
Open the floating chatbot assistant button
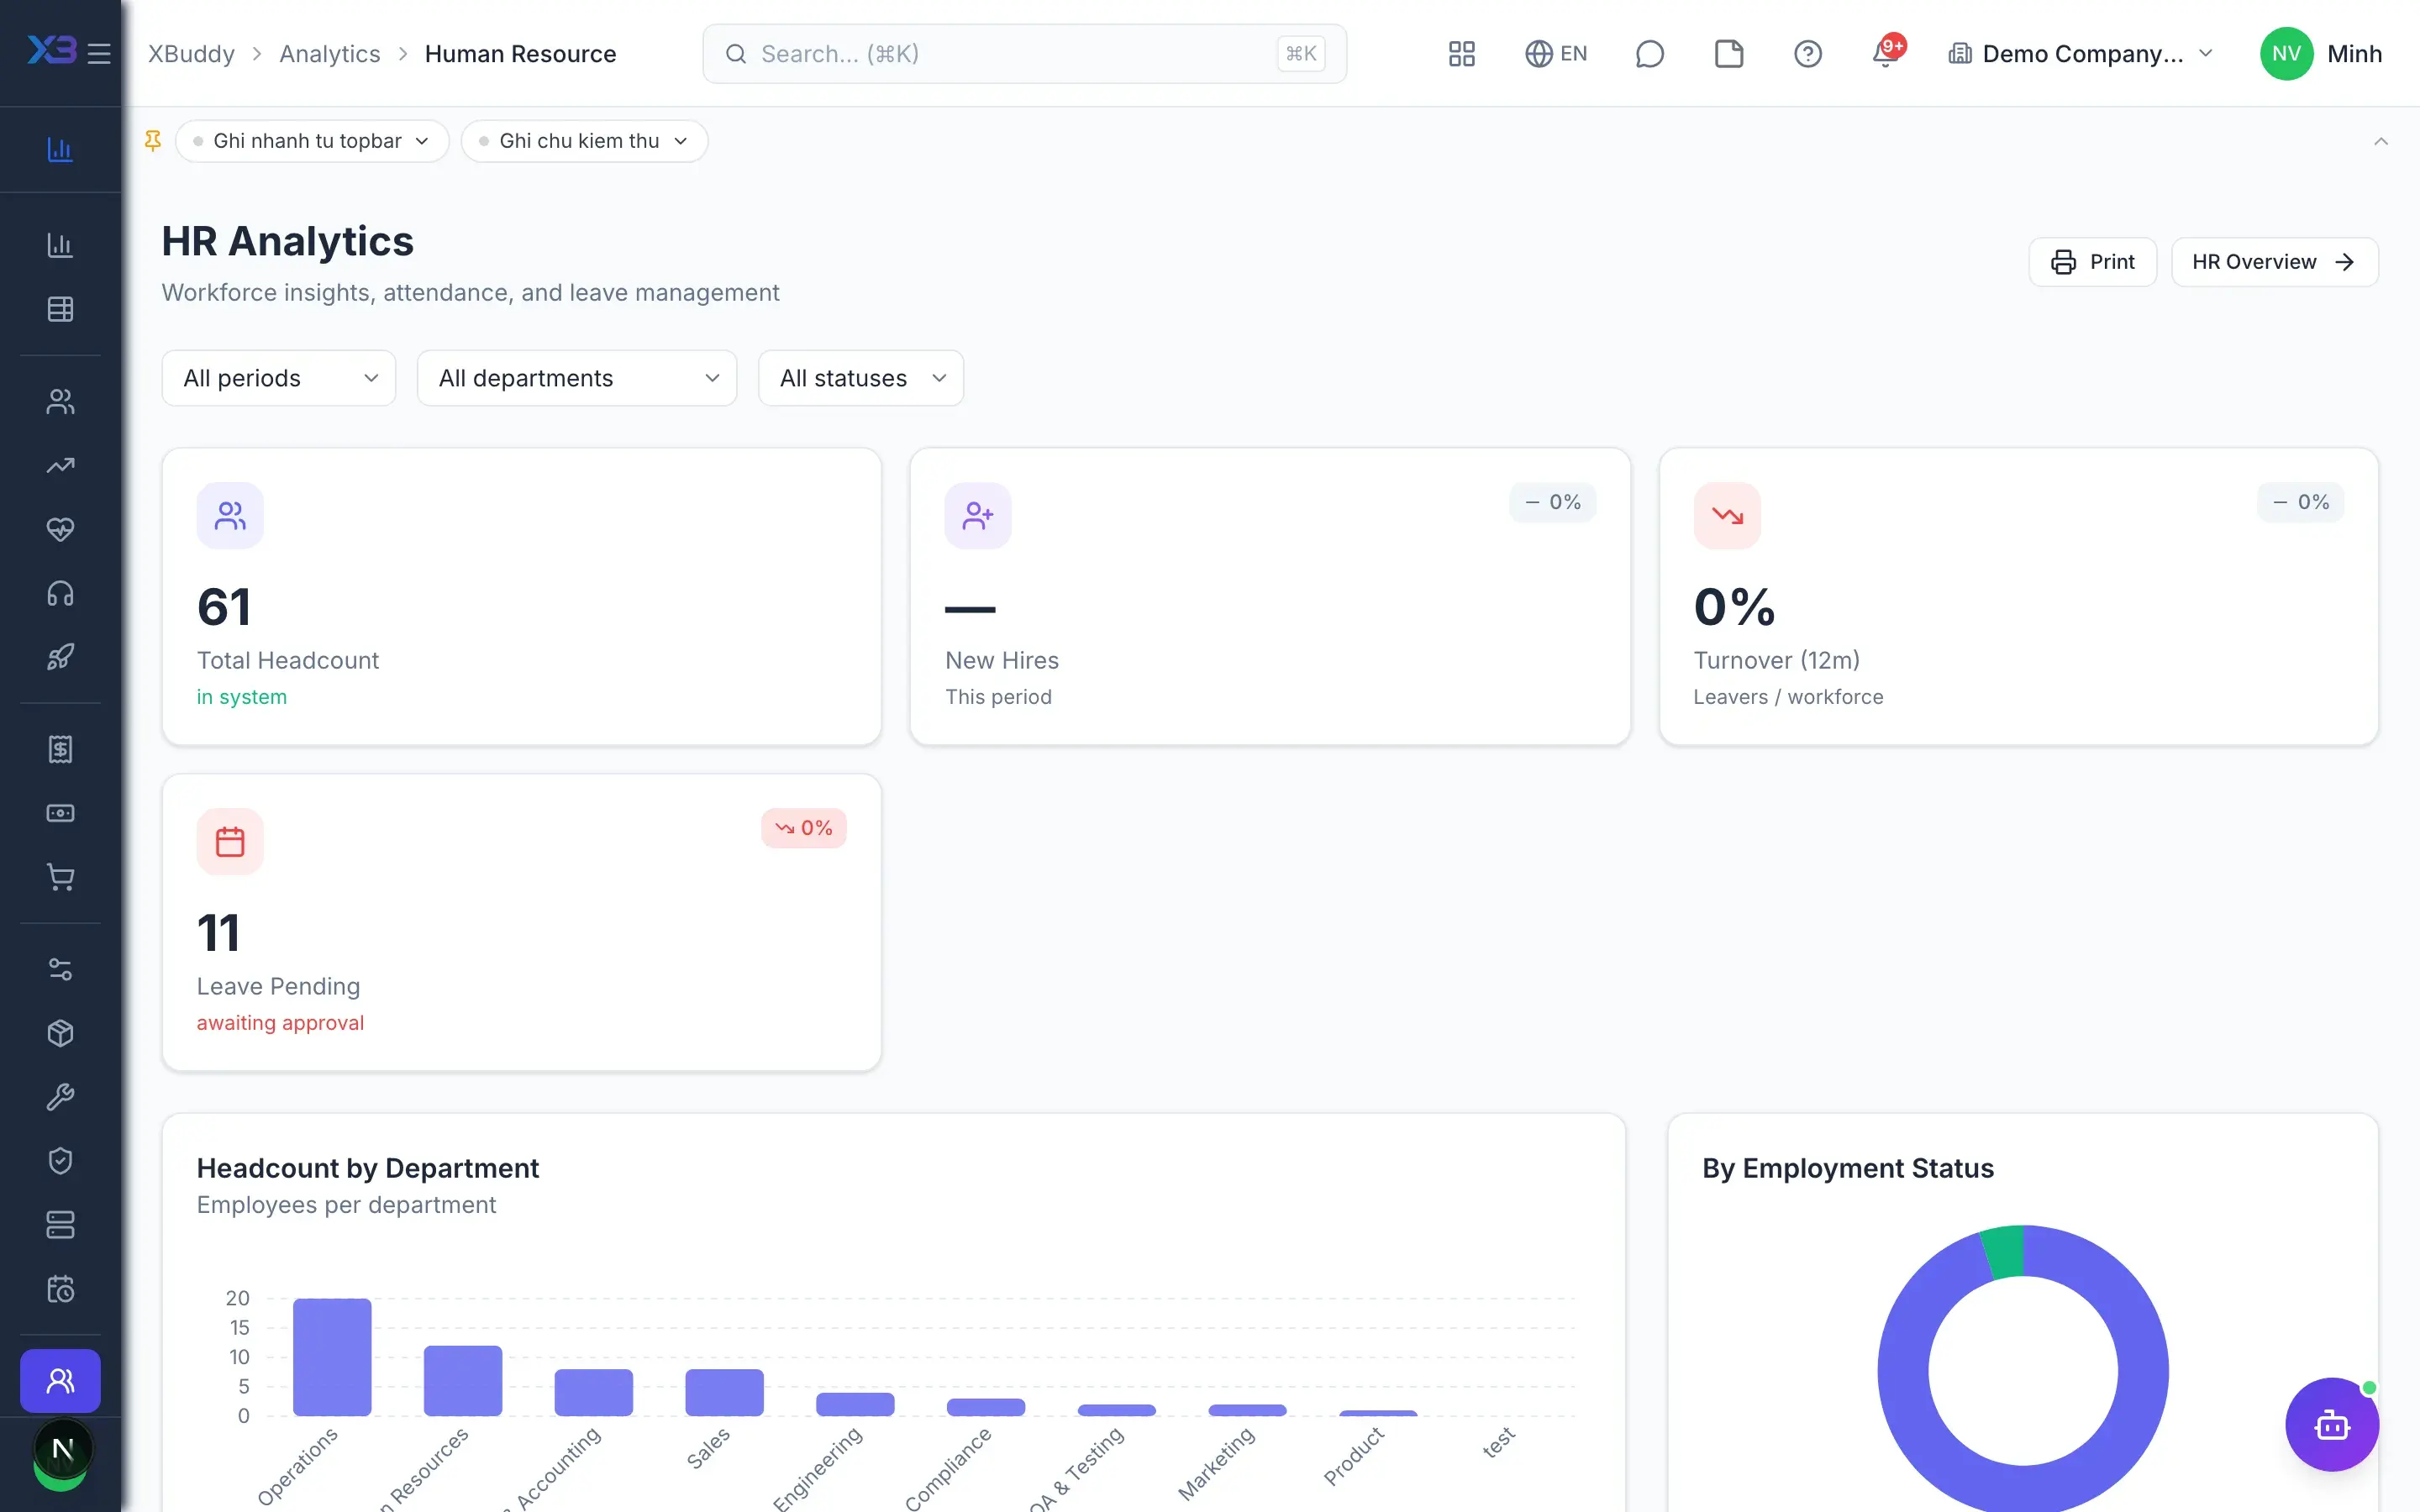[x=2331, y=1425]
